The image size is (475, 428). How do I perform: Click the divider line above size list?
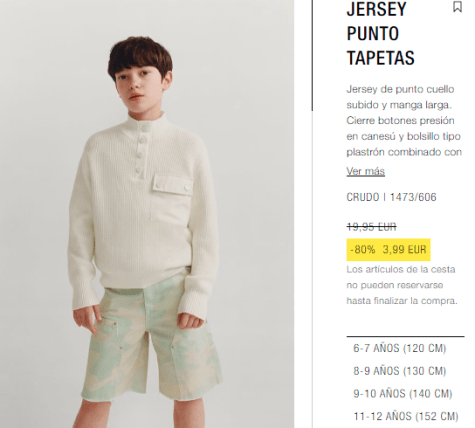click(405, 337)
